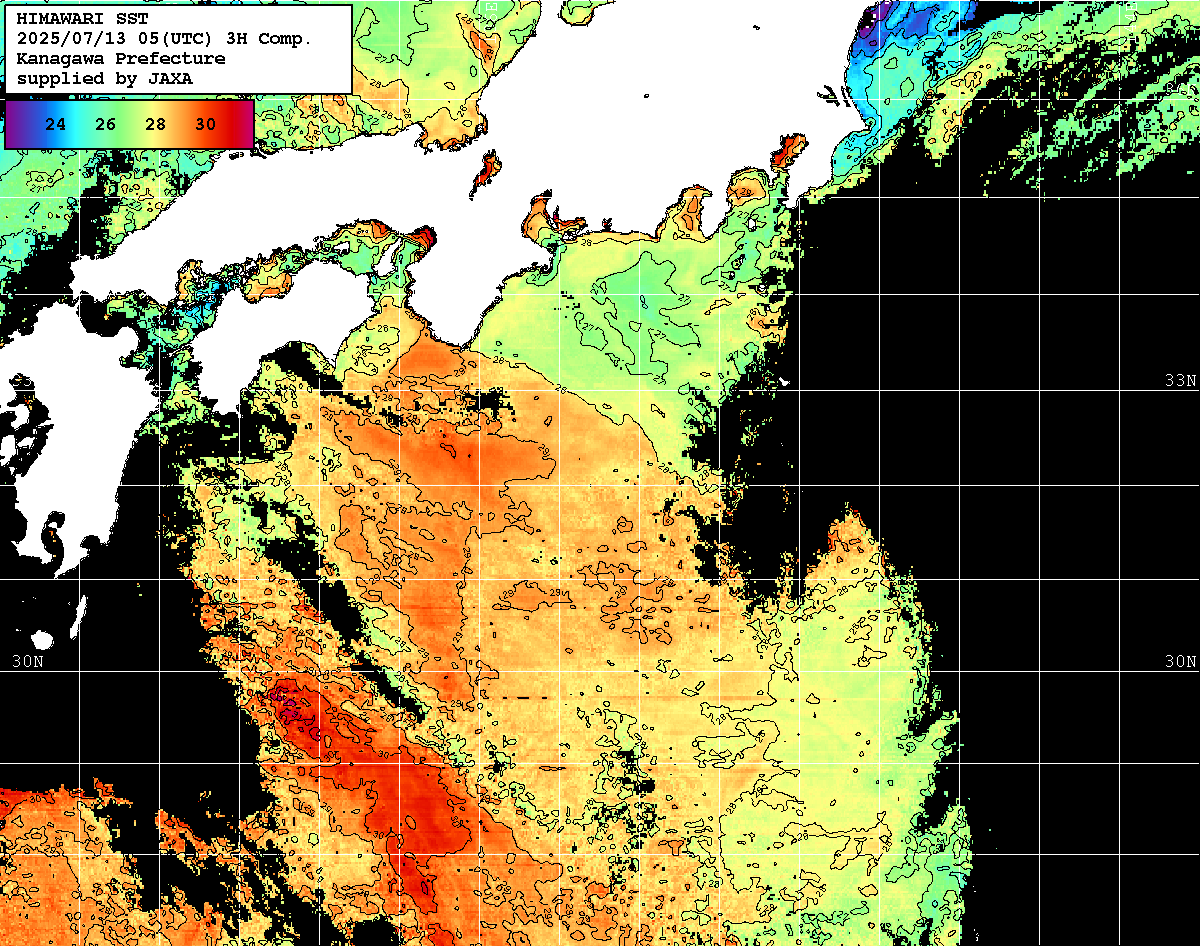Click the "2025/07/13 05(UTC) 3H Comp." timestamp line
The height and width of the screenshot is (946, 1200).
point(165,39)
